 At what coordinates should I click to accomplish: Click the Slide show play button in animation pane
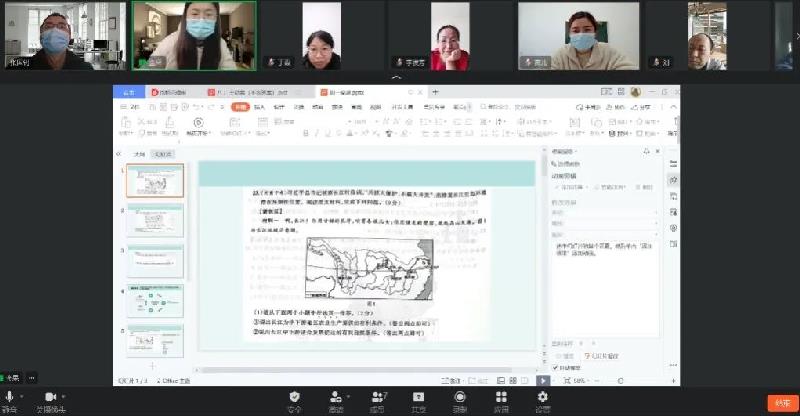tap(602, 356)
